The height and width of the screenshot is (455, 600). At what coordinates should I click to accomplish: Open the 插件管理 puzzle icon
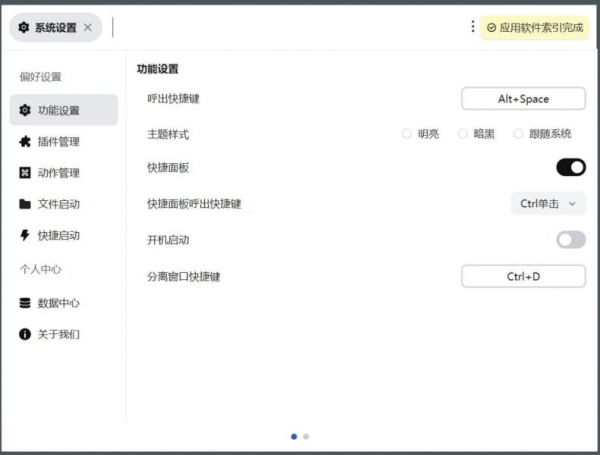point(25,142)
